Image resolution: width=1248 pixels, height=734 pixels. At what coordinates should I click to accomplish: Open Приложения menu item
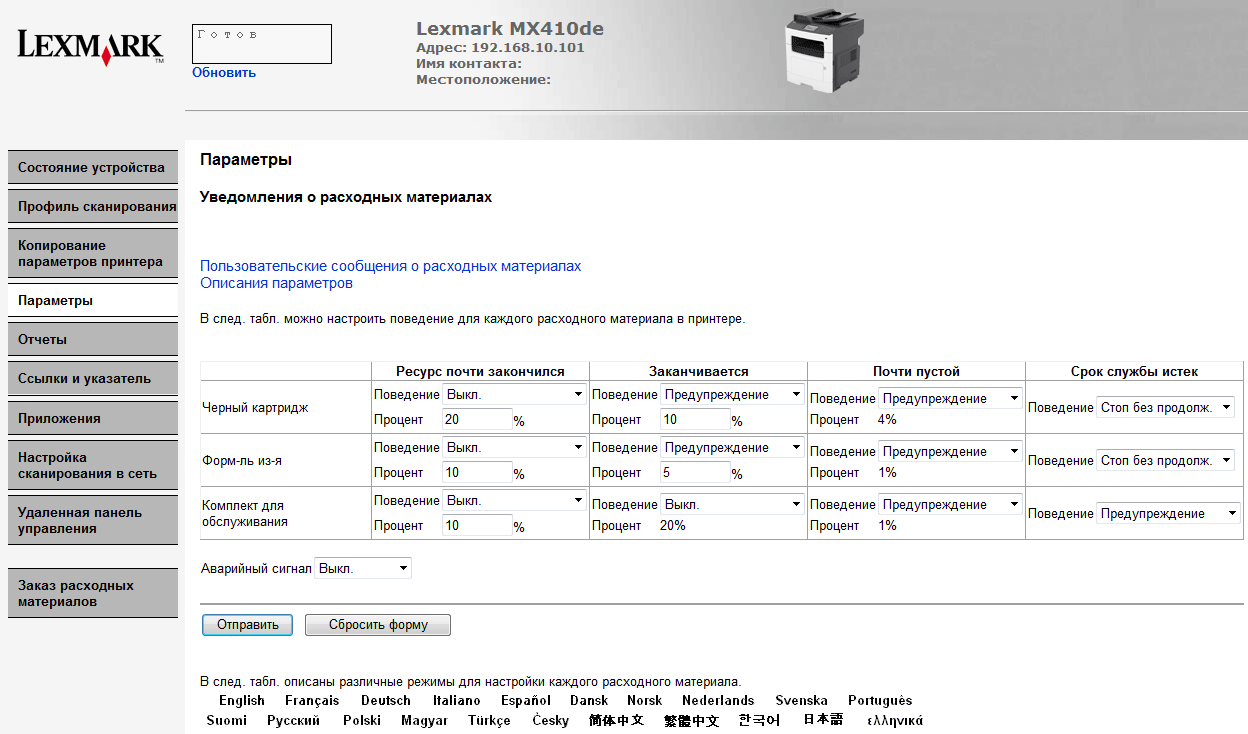click(93, 418)
